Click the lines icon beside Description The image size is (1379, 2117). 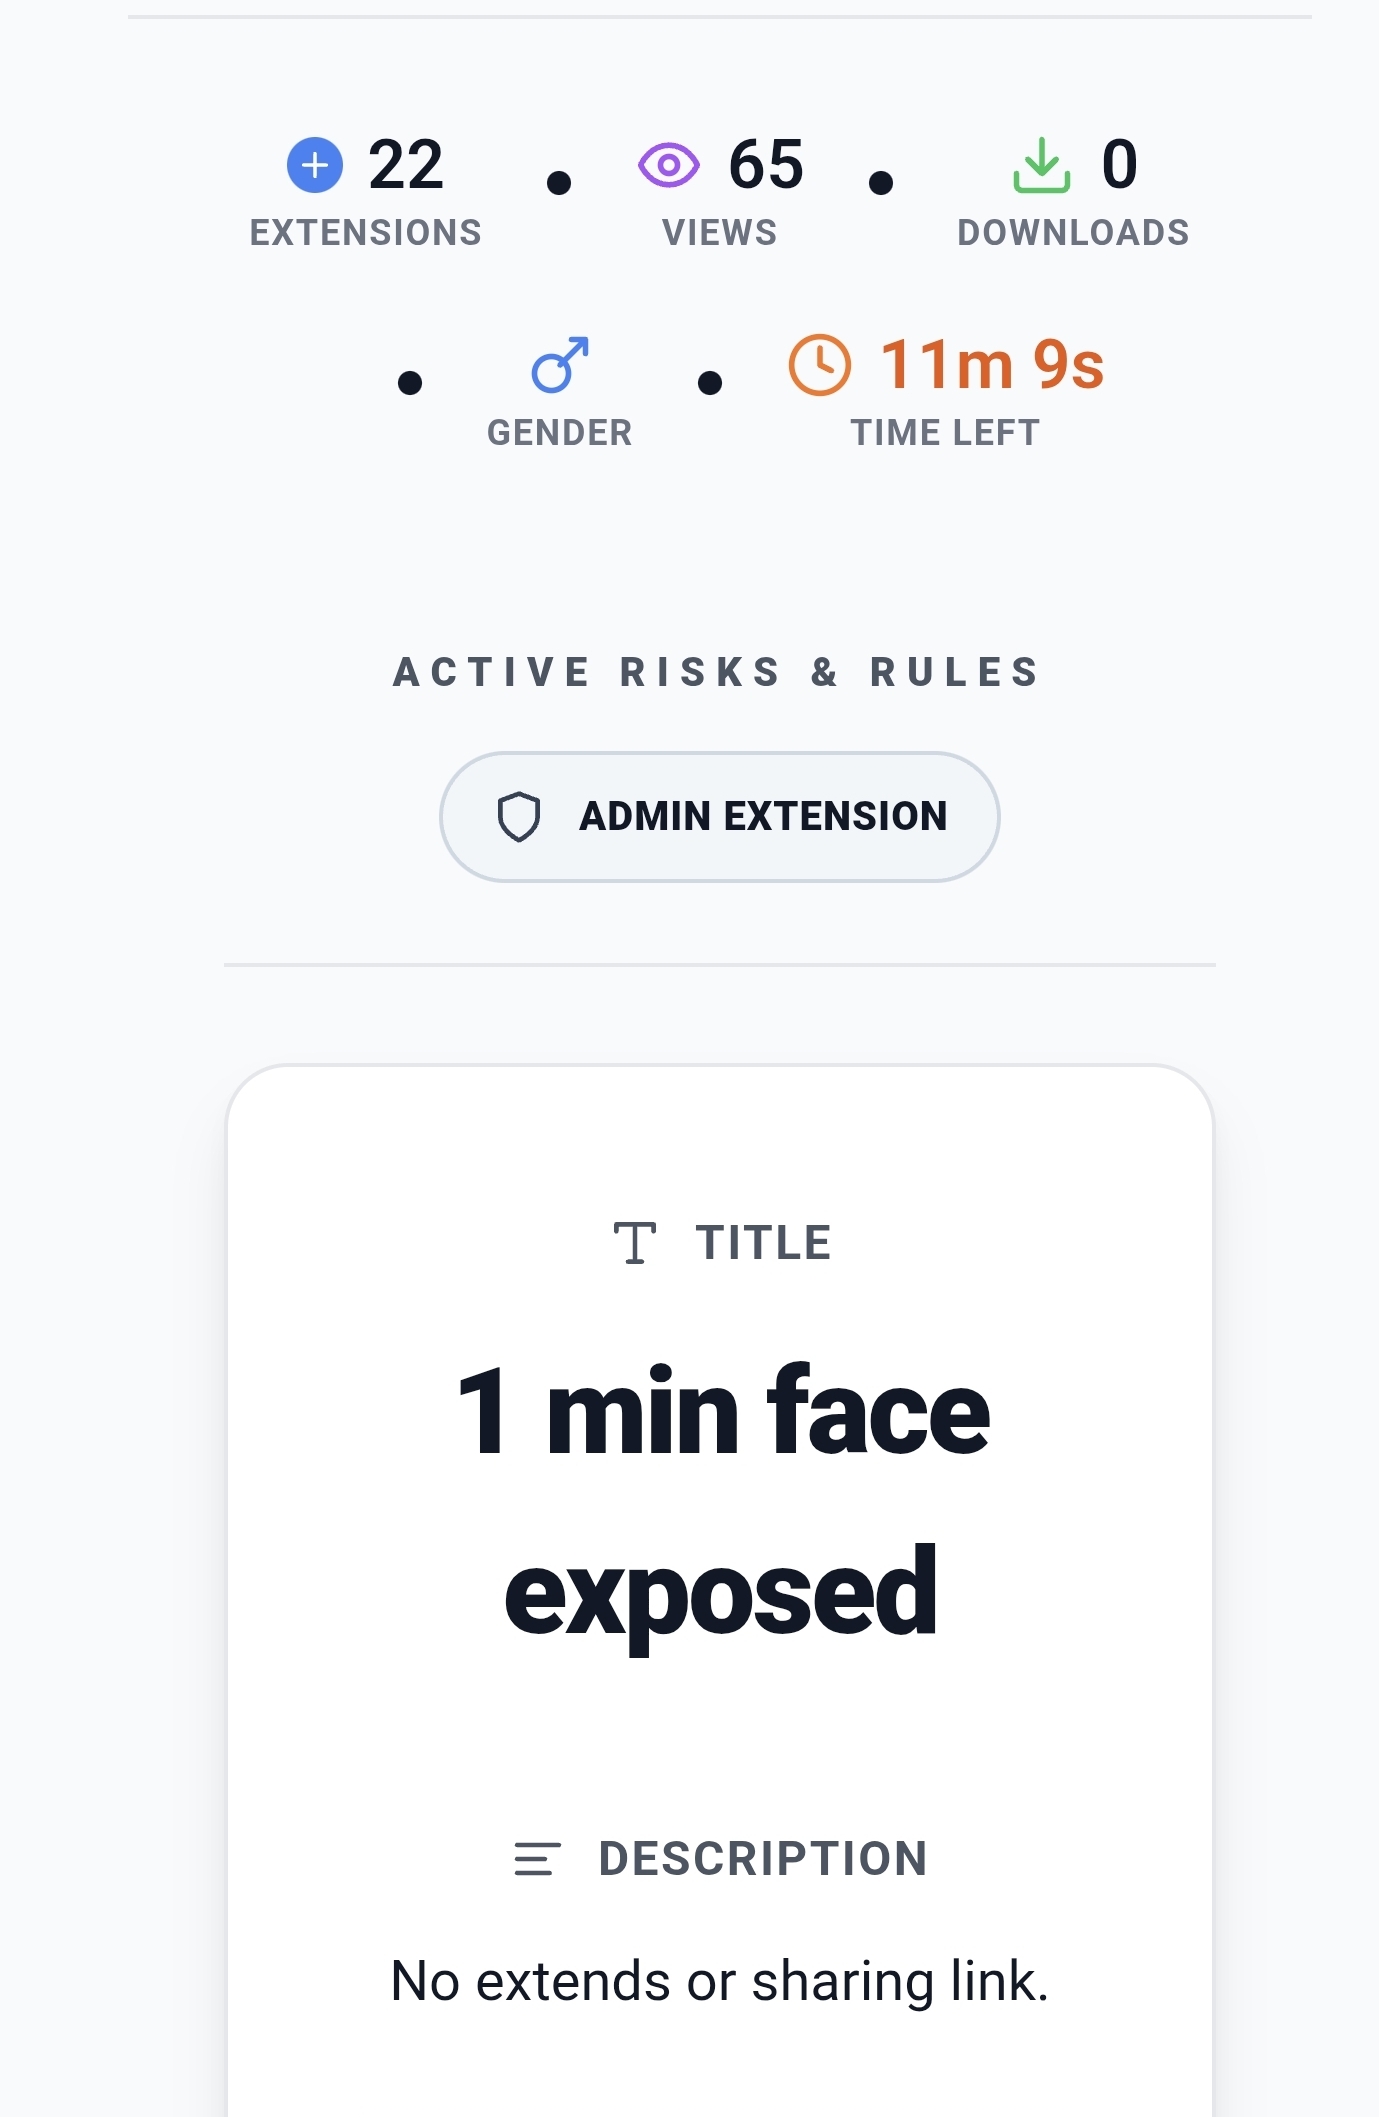click(x=537, y=1859)
